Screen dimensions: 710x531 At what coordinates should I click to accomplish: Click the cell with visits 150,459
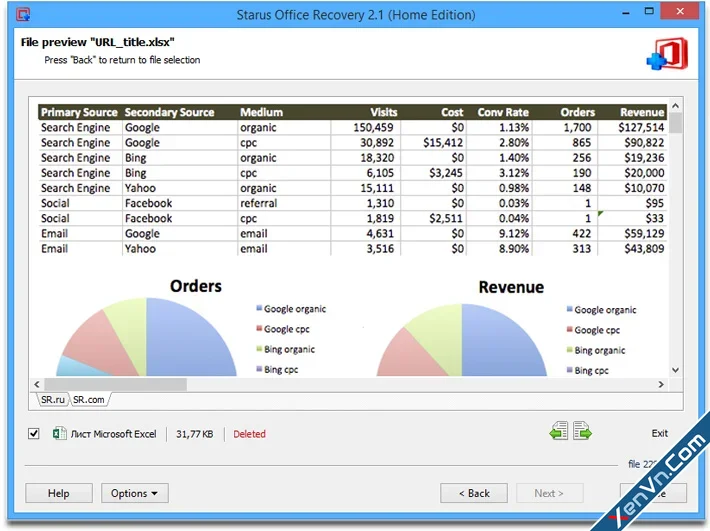pos(373,128)
